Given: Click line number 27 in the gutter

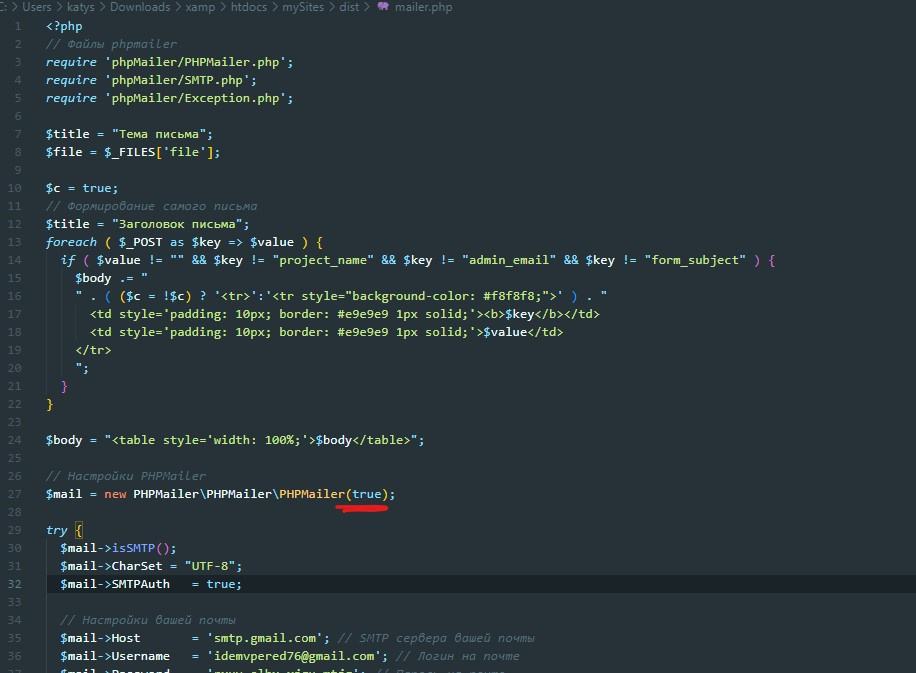Looking at the screenshot, I should tap(15, 494).
